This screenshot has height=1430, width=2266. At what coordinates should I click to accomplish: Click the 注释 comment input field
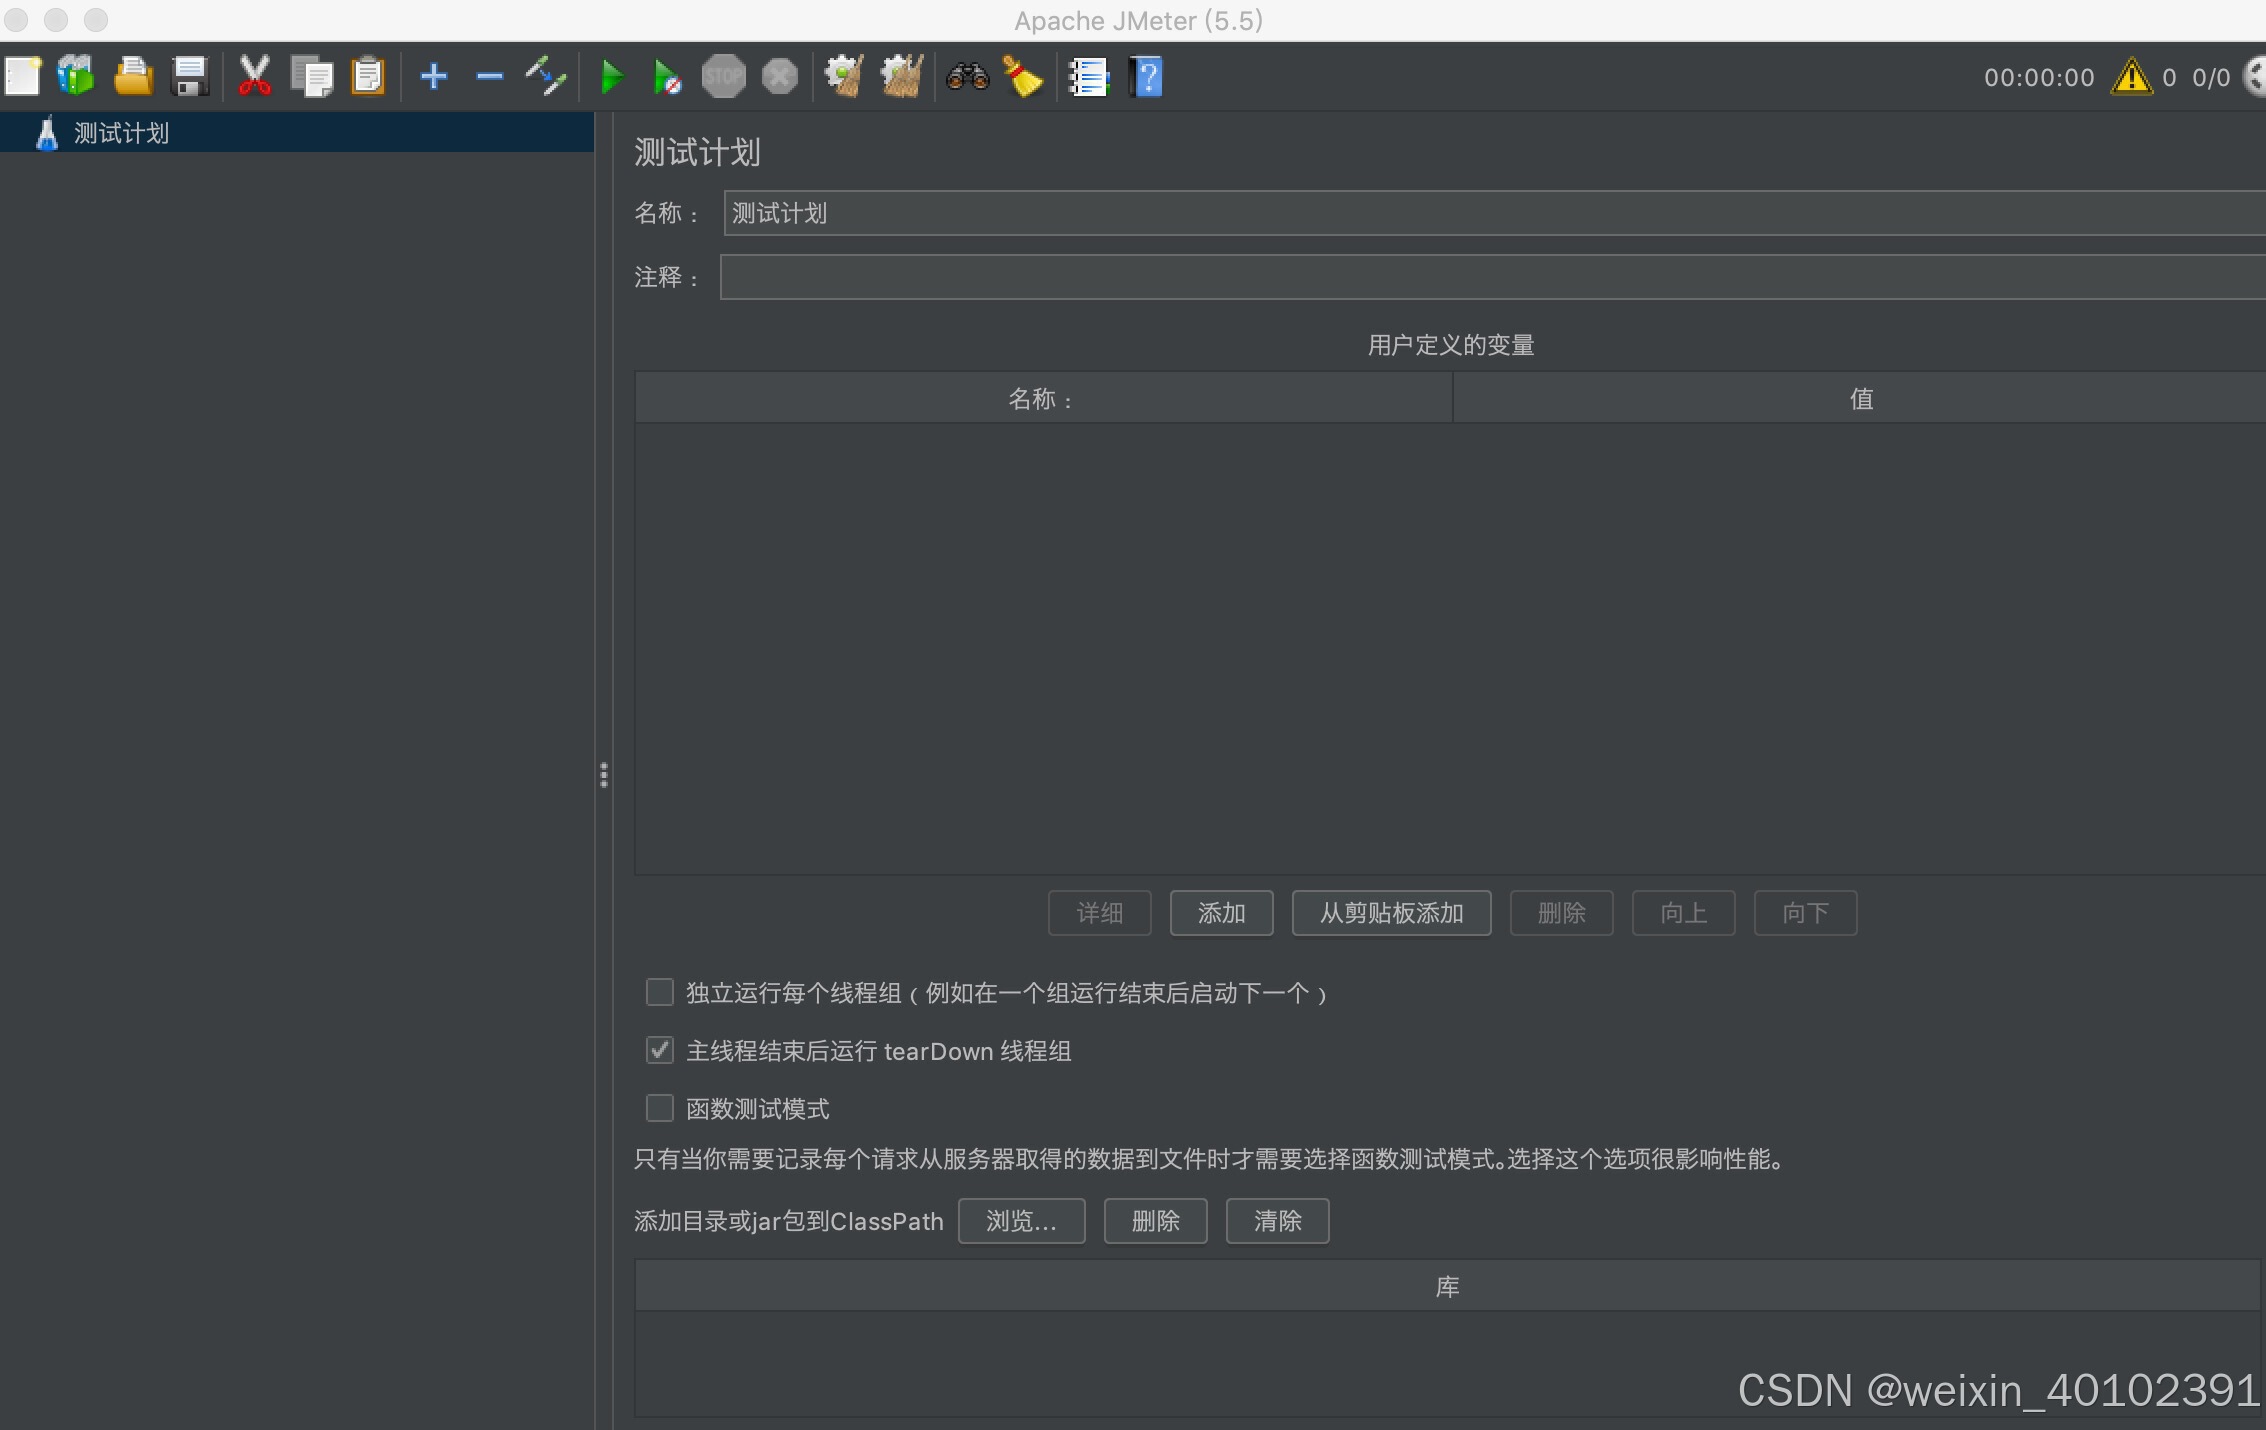click(1490, 277)
